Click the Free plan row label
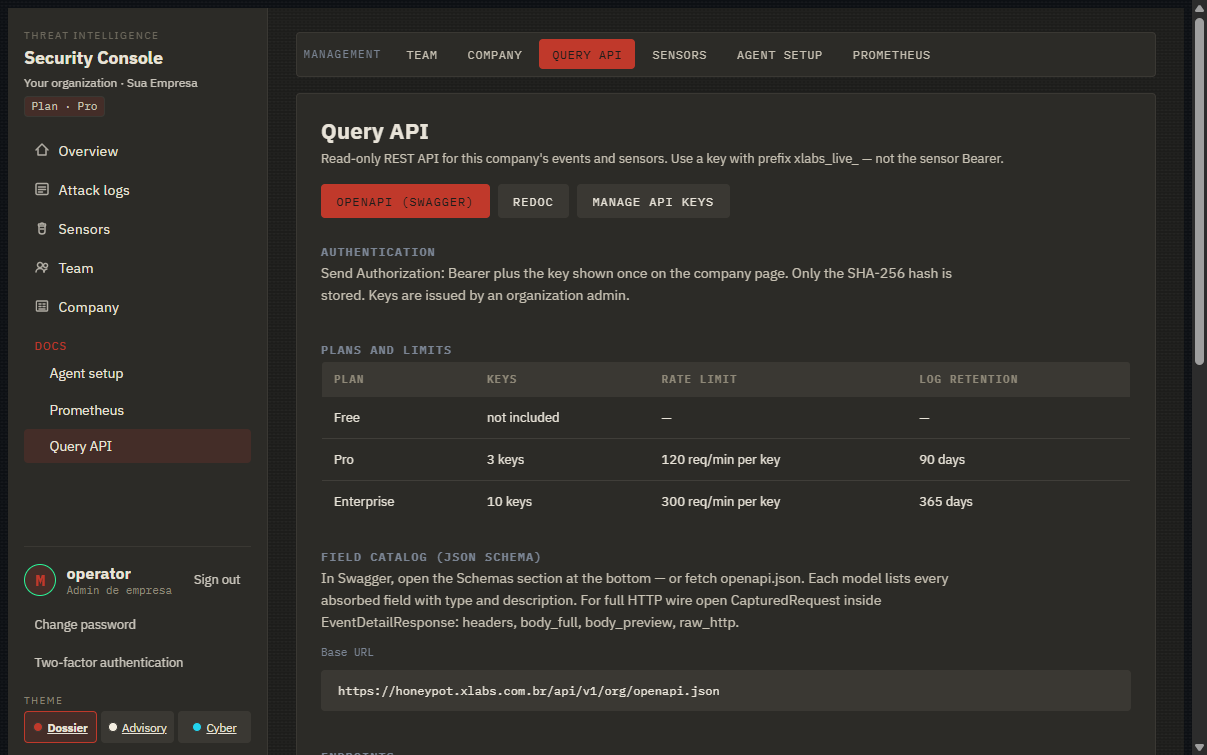Image resolution: width=1207 pixels, height=755 pixels. [347, 417]
